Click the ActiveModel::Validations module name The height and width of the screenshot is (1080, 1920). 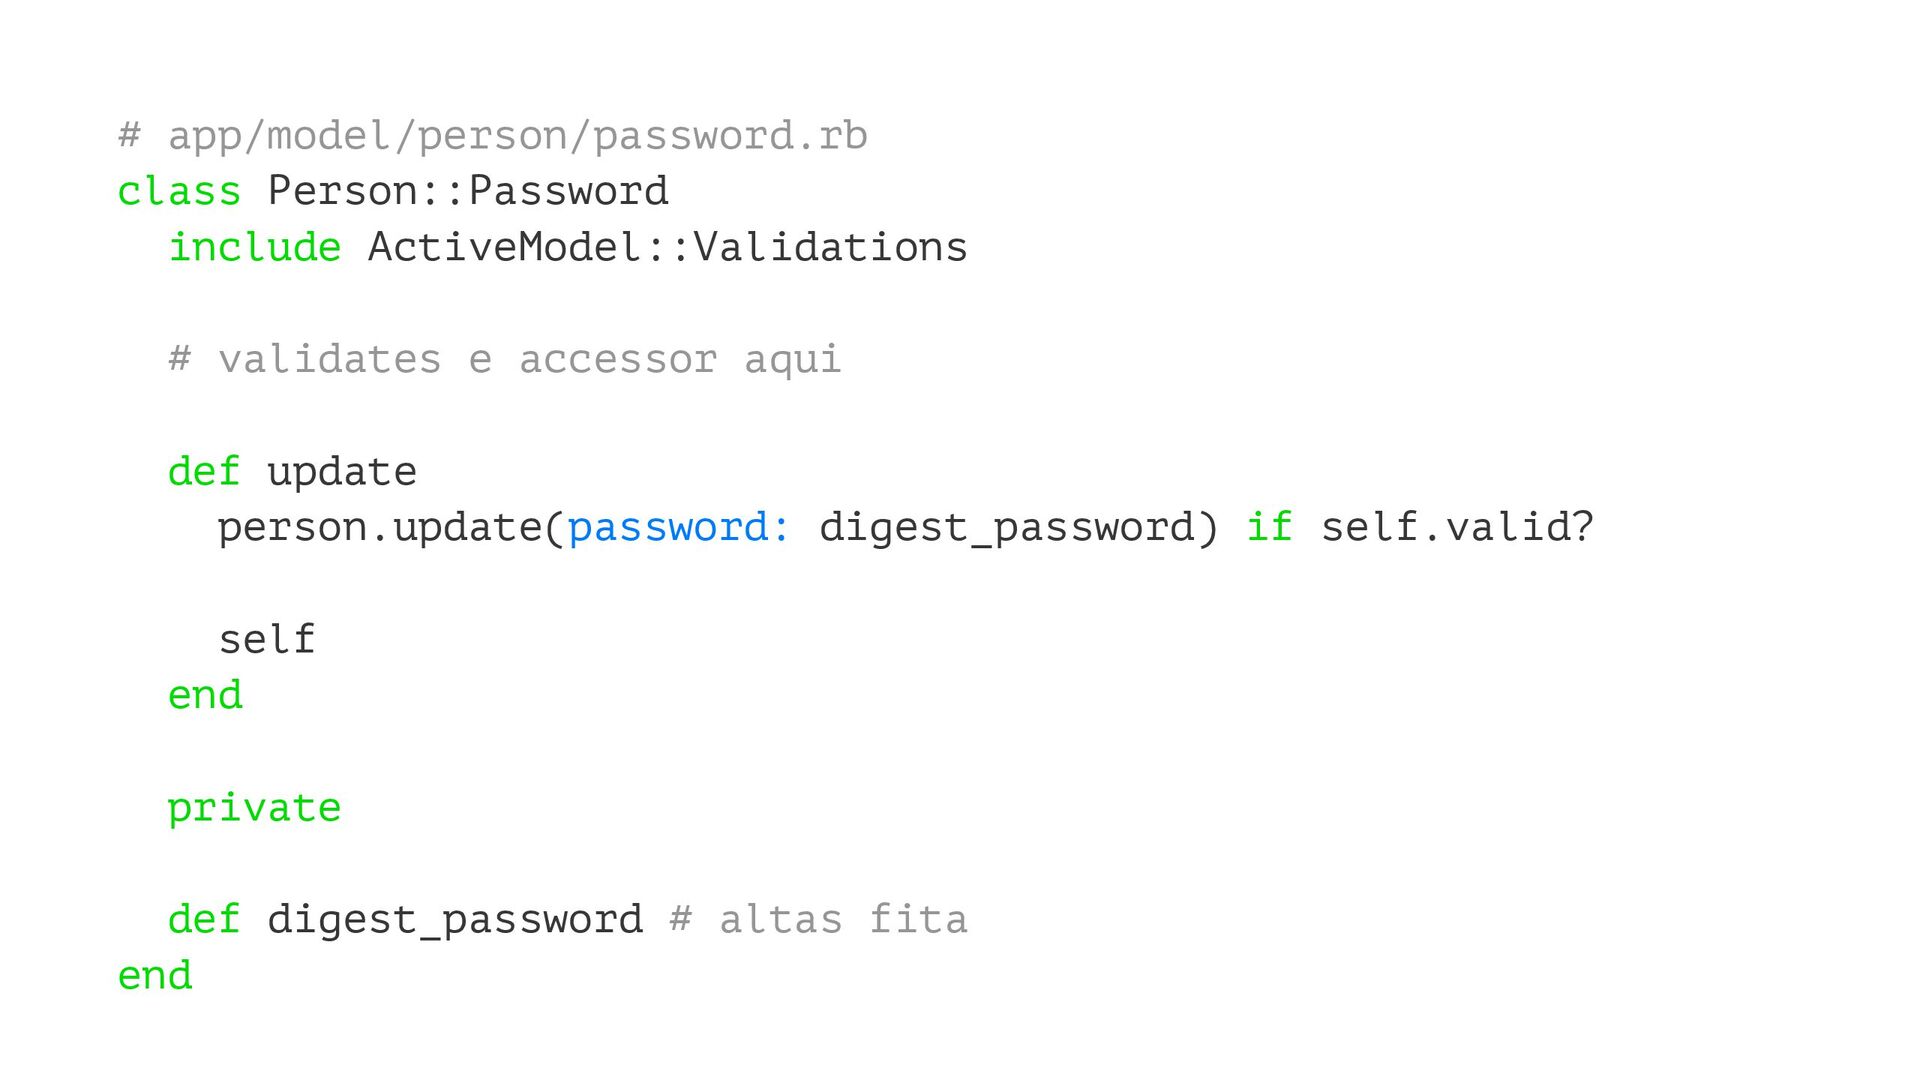[x=668, y=247]
